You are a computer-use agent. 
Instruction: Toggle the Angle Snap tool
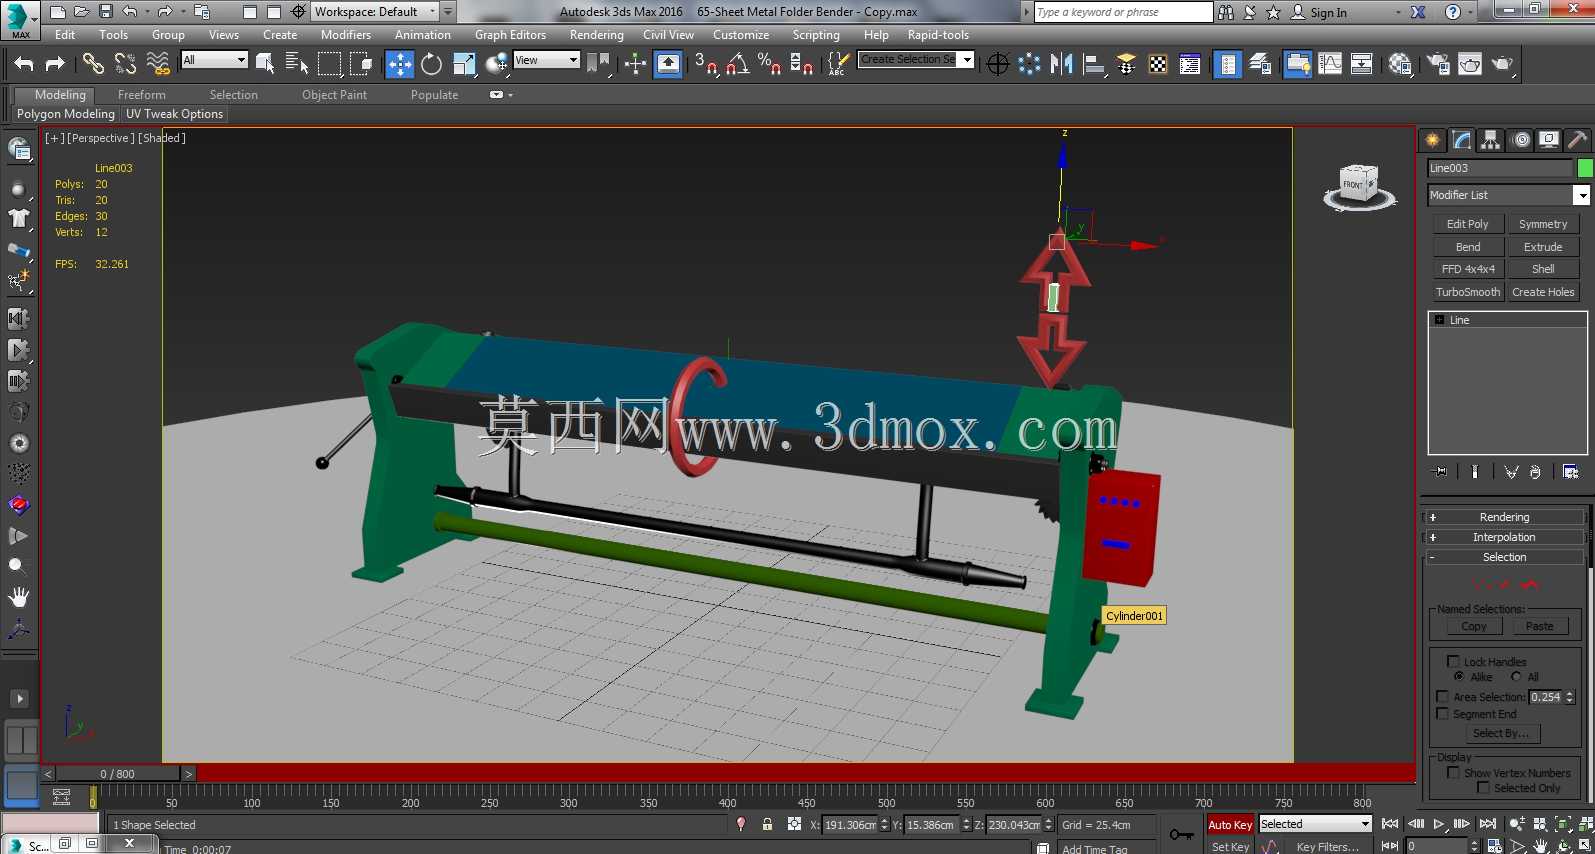pyautogui.click(x=738, y=64)
